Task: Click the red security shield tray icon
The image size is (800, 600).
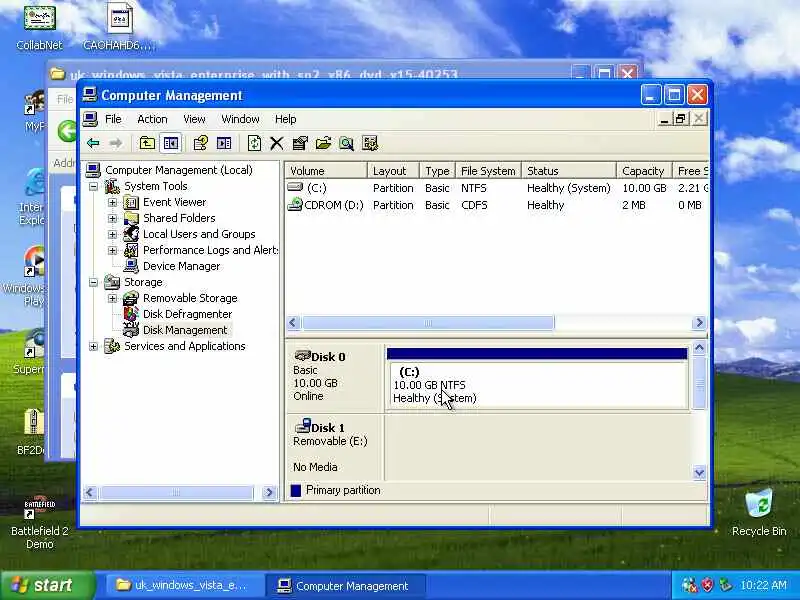Action: (707, 585)
